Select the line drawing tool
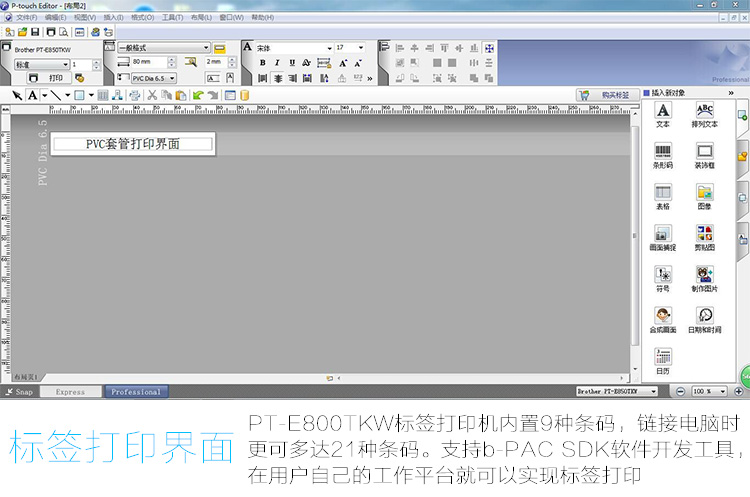 tap(56, 95)
